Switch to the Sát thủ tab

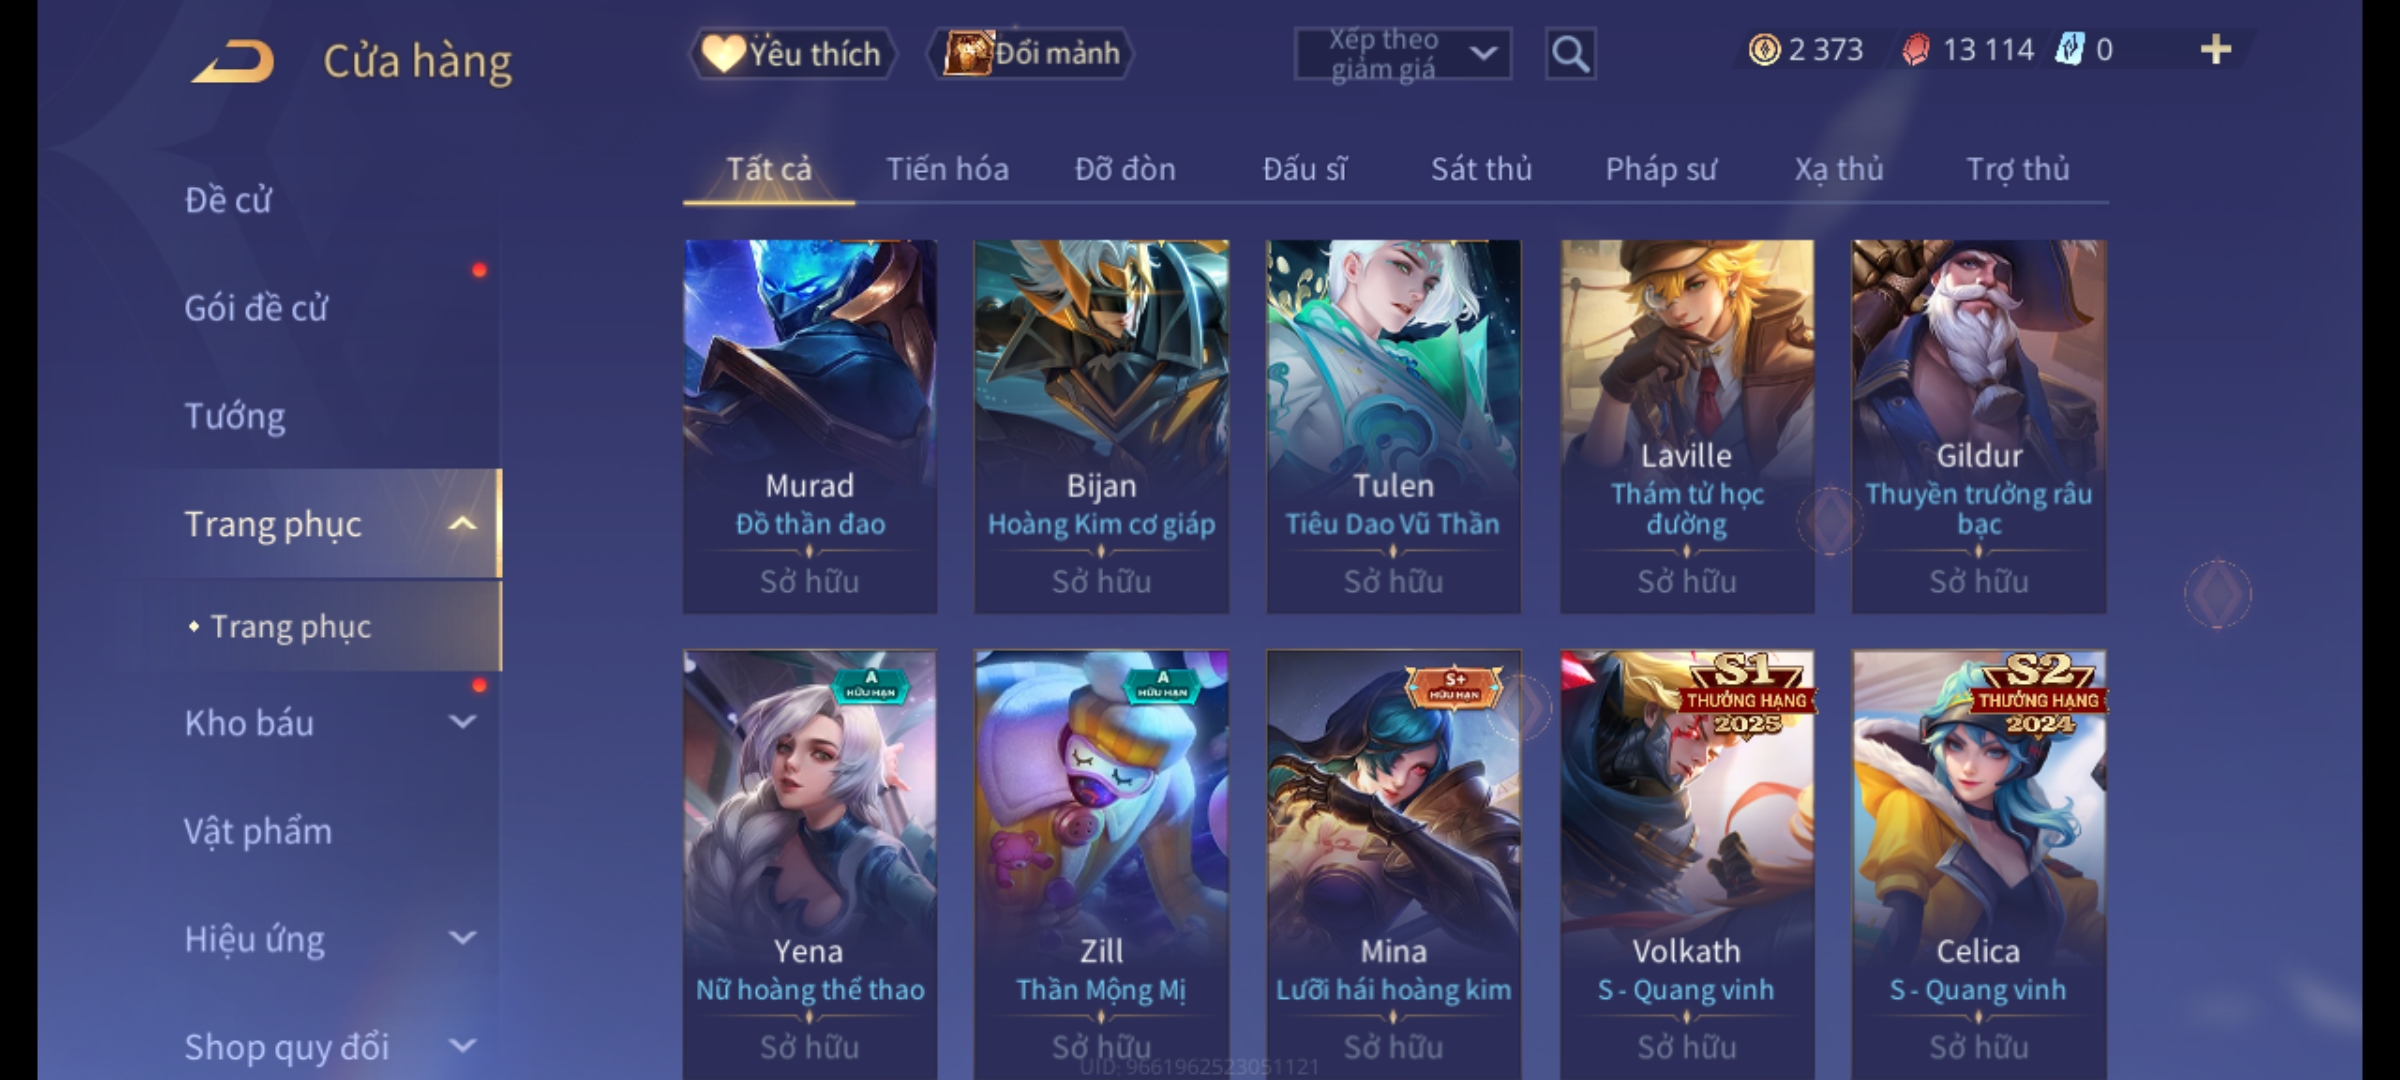coord(1481,169)
